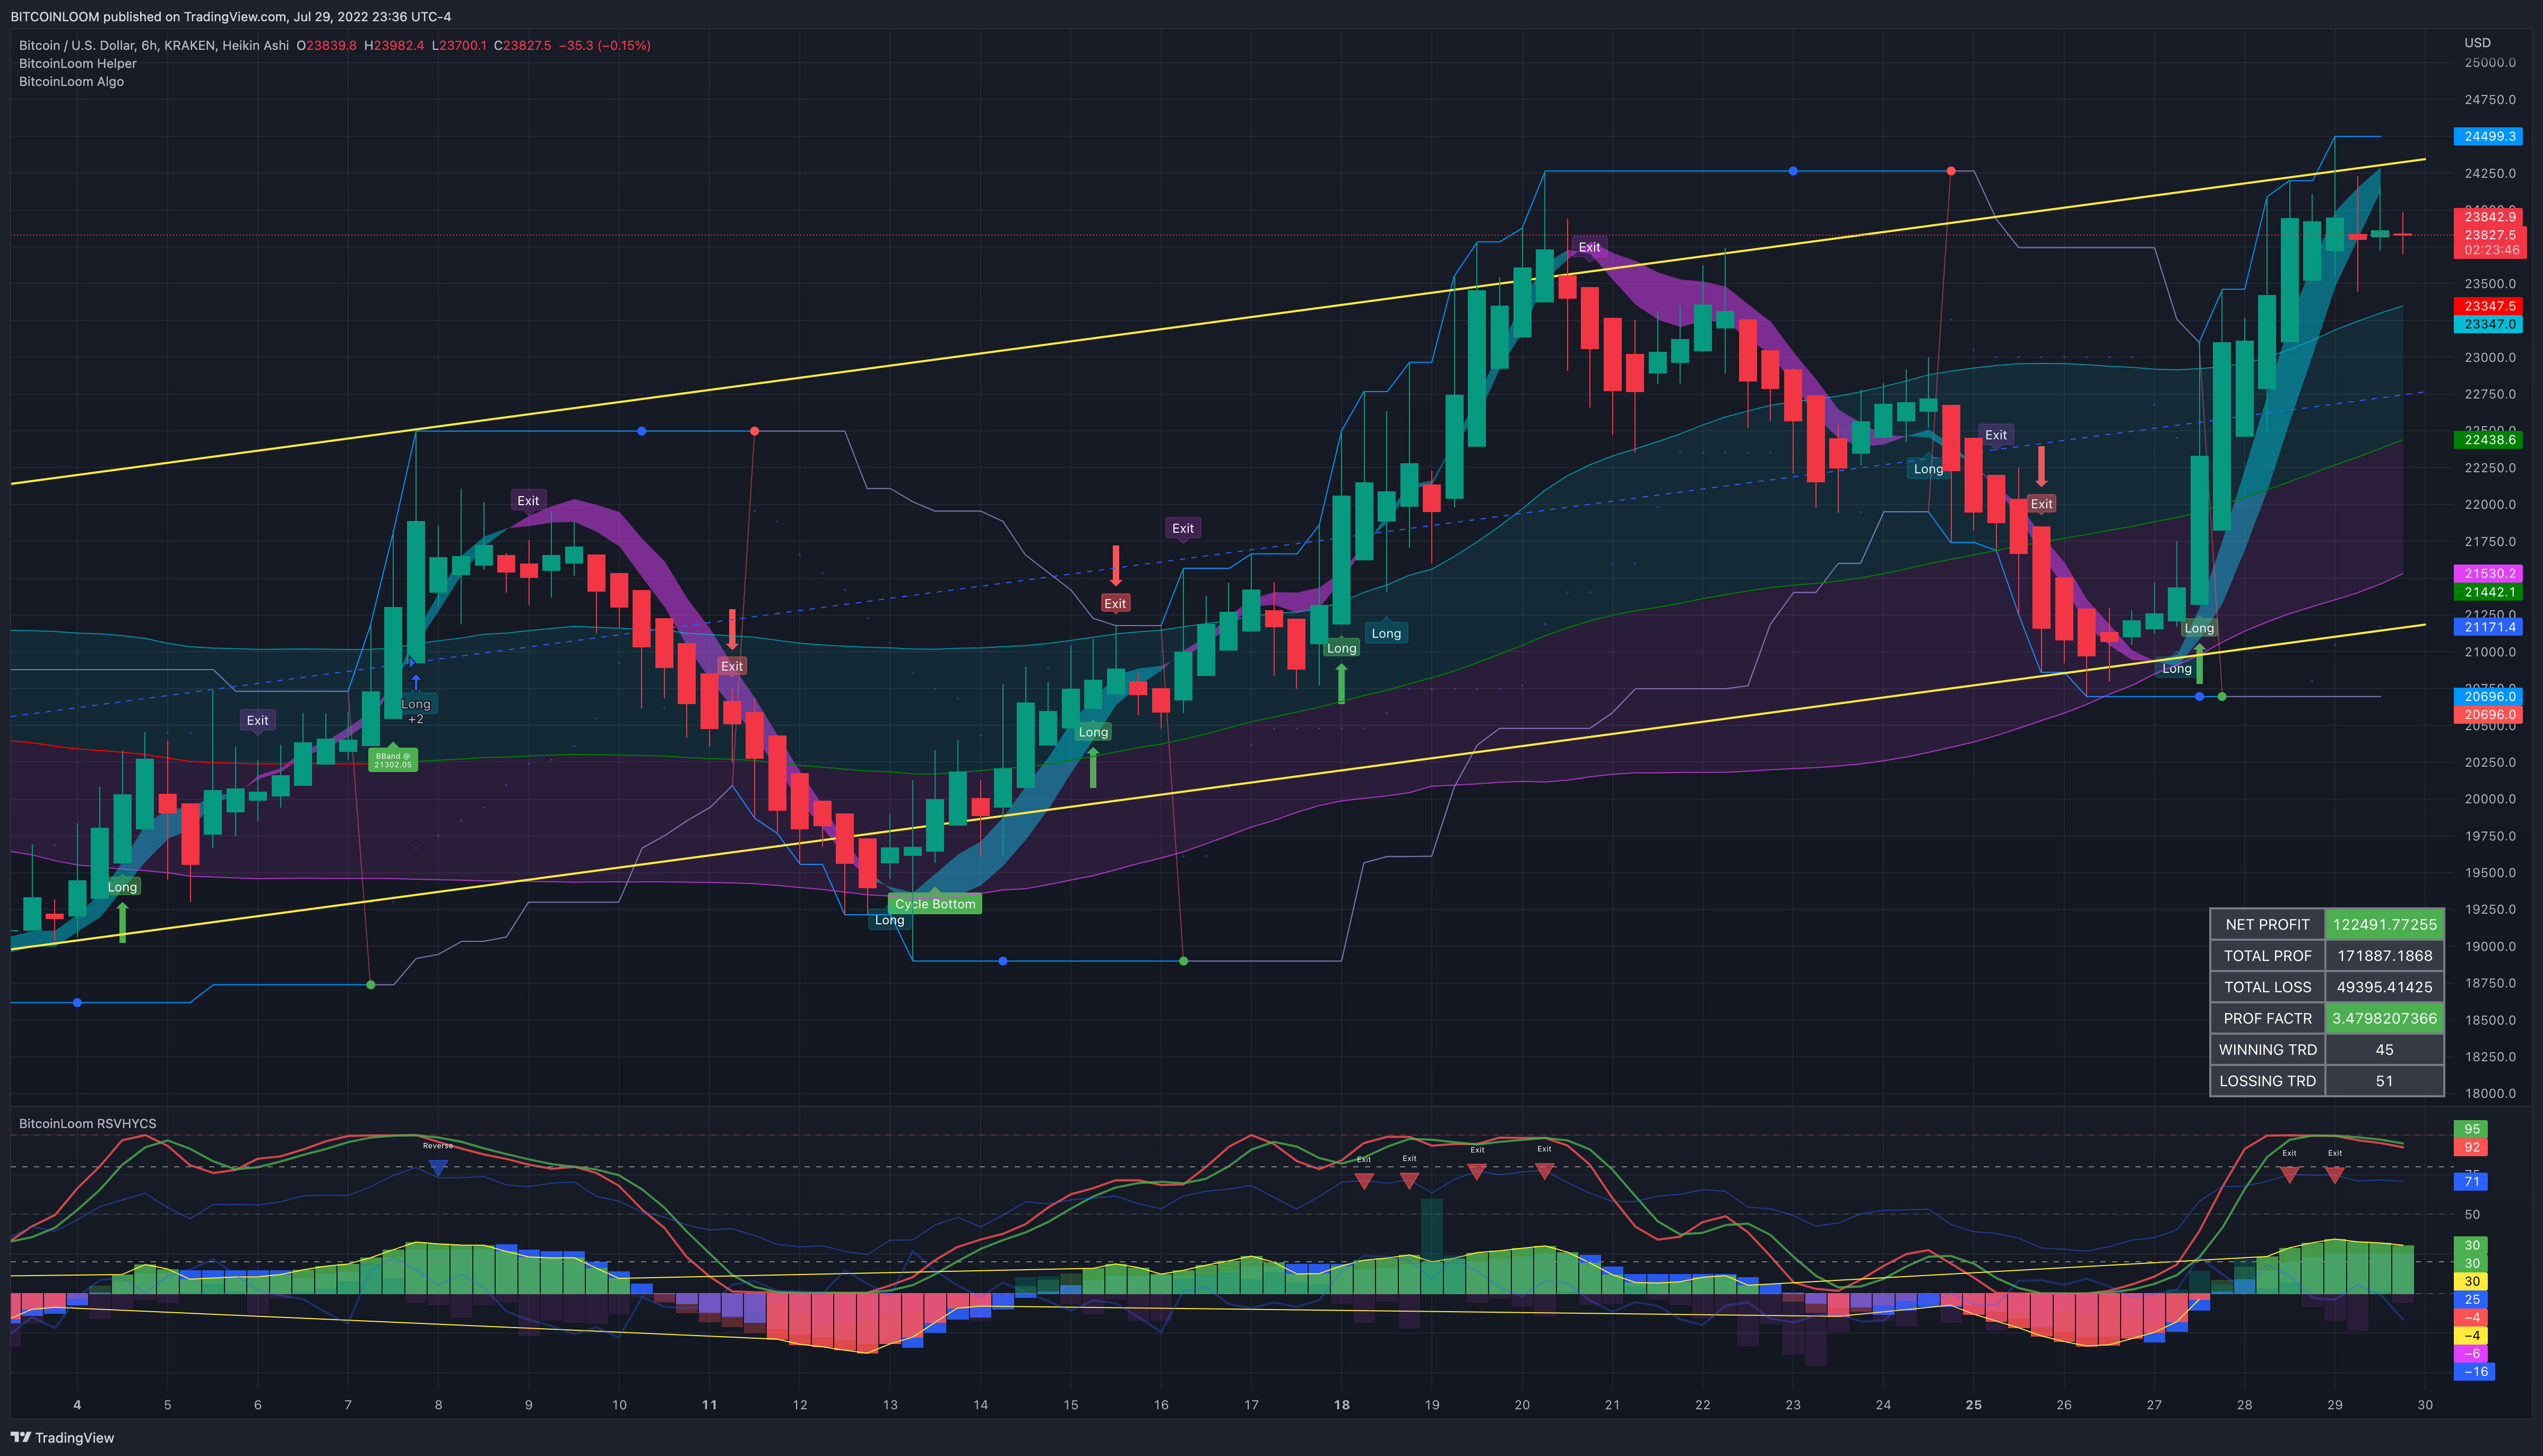The width and height of the screenshot is (2543, 1456).
Task: Click the 19000.0 price axis label
Action: point(2490,946)
